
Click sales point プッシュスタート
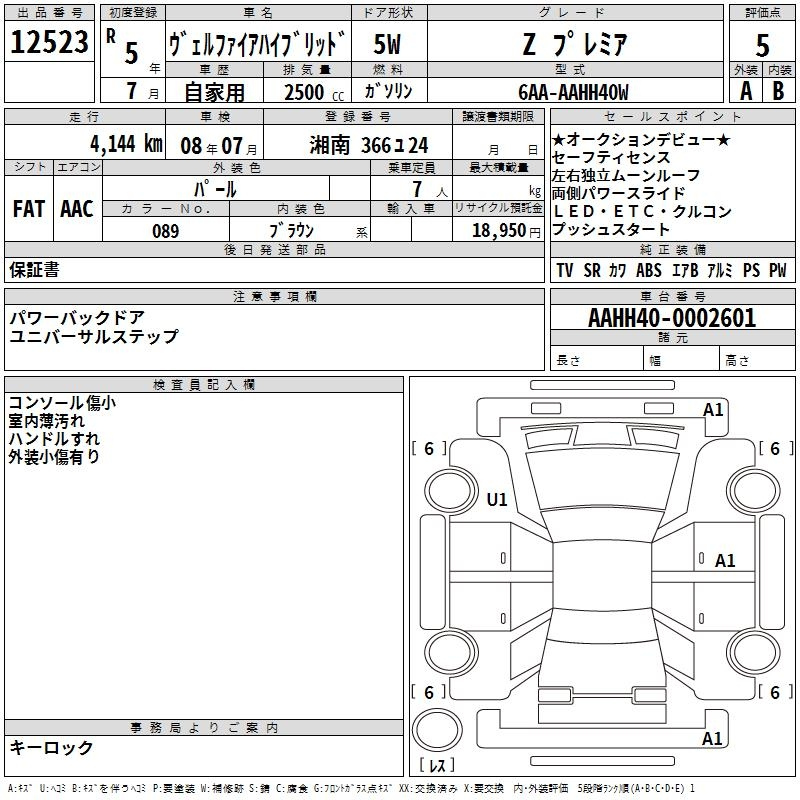[611, 229]
